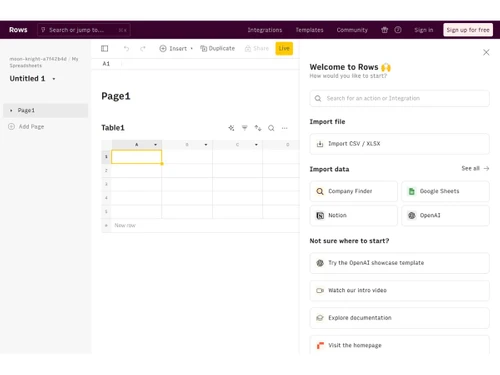Open column A dropdown arrow
The image size is (500, 375).
pos(155,145)
